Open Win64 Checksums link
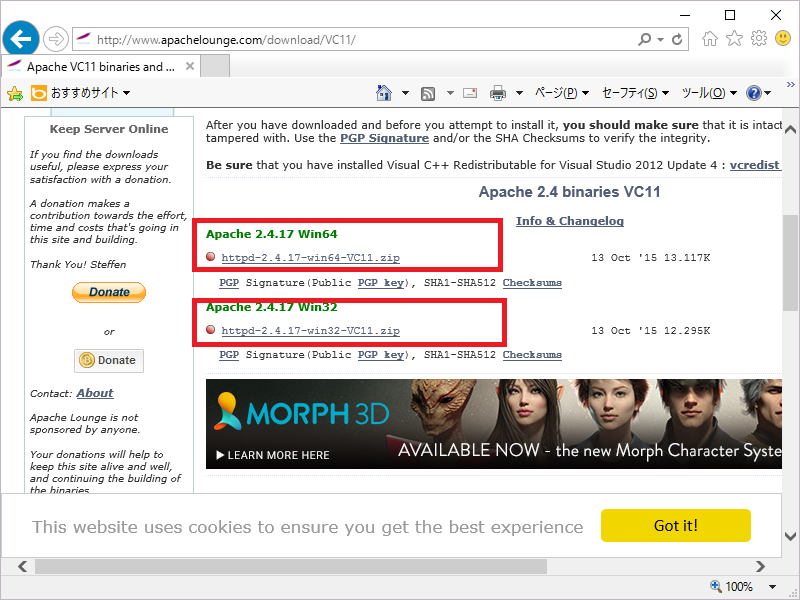Image resolution: width=800 pixels, height=600 pixels. [532, 283]
